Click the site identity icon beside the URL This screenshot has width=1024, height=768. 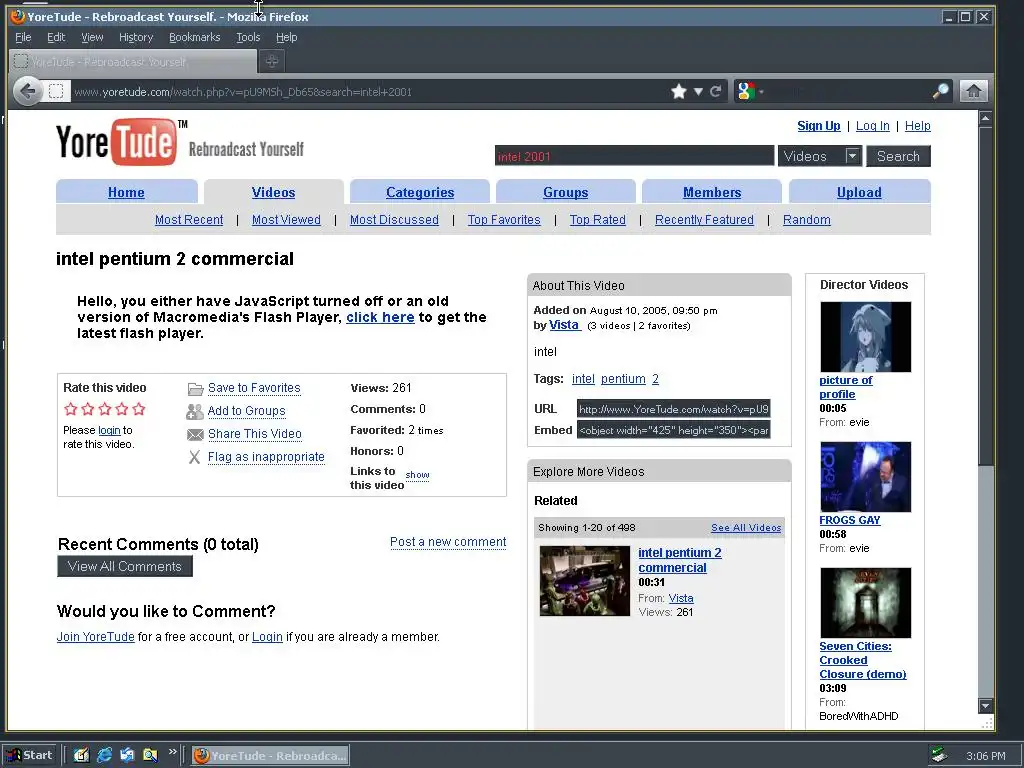56,91
